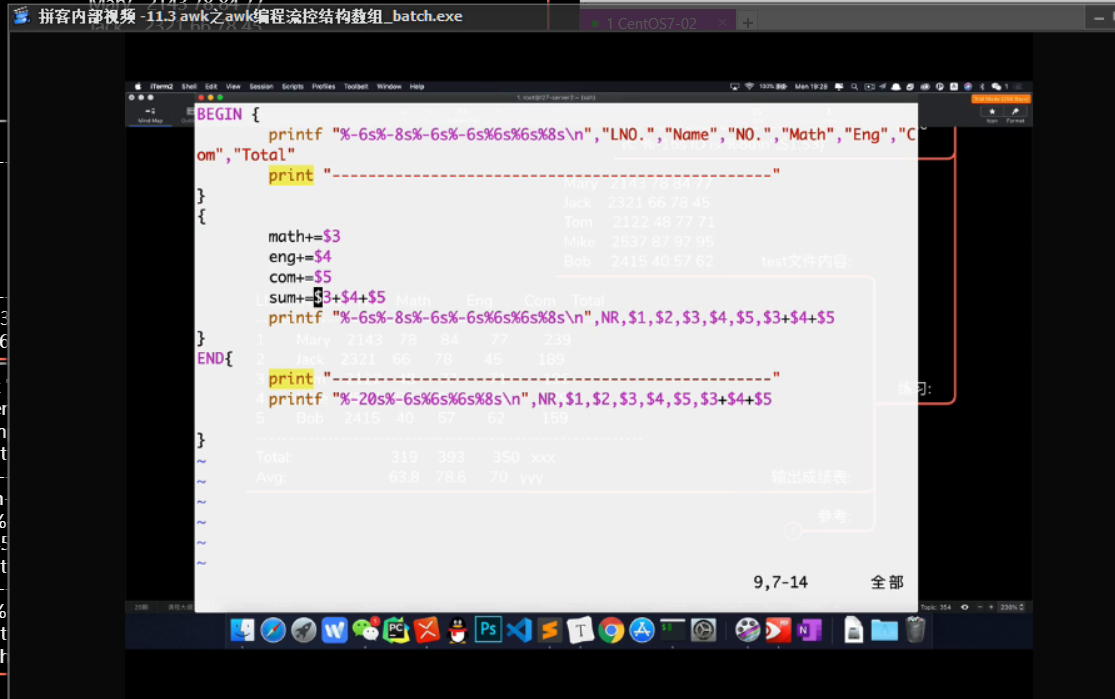Open the Edit menu
The width and height of the screenshot is (1115, 699).
[211, 87]
